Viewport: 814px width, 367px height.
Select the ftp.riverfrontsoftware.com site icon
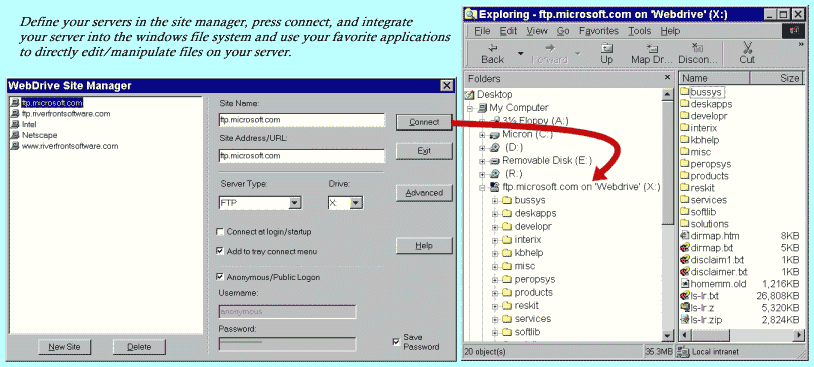coord(15,114)
